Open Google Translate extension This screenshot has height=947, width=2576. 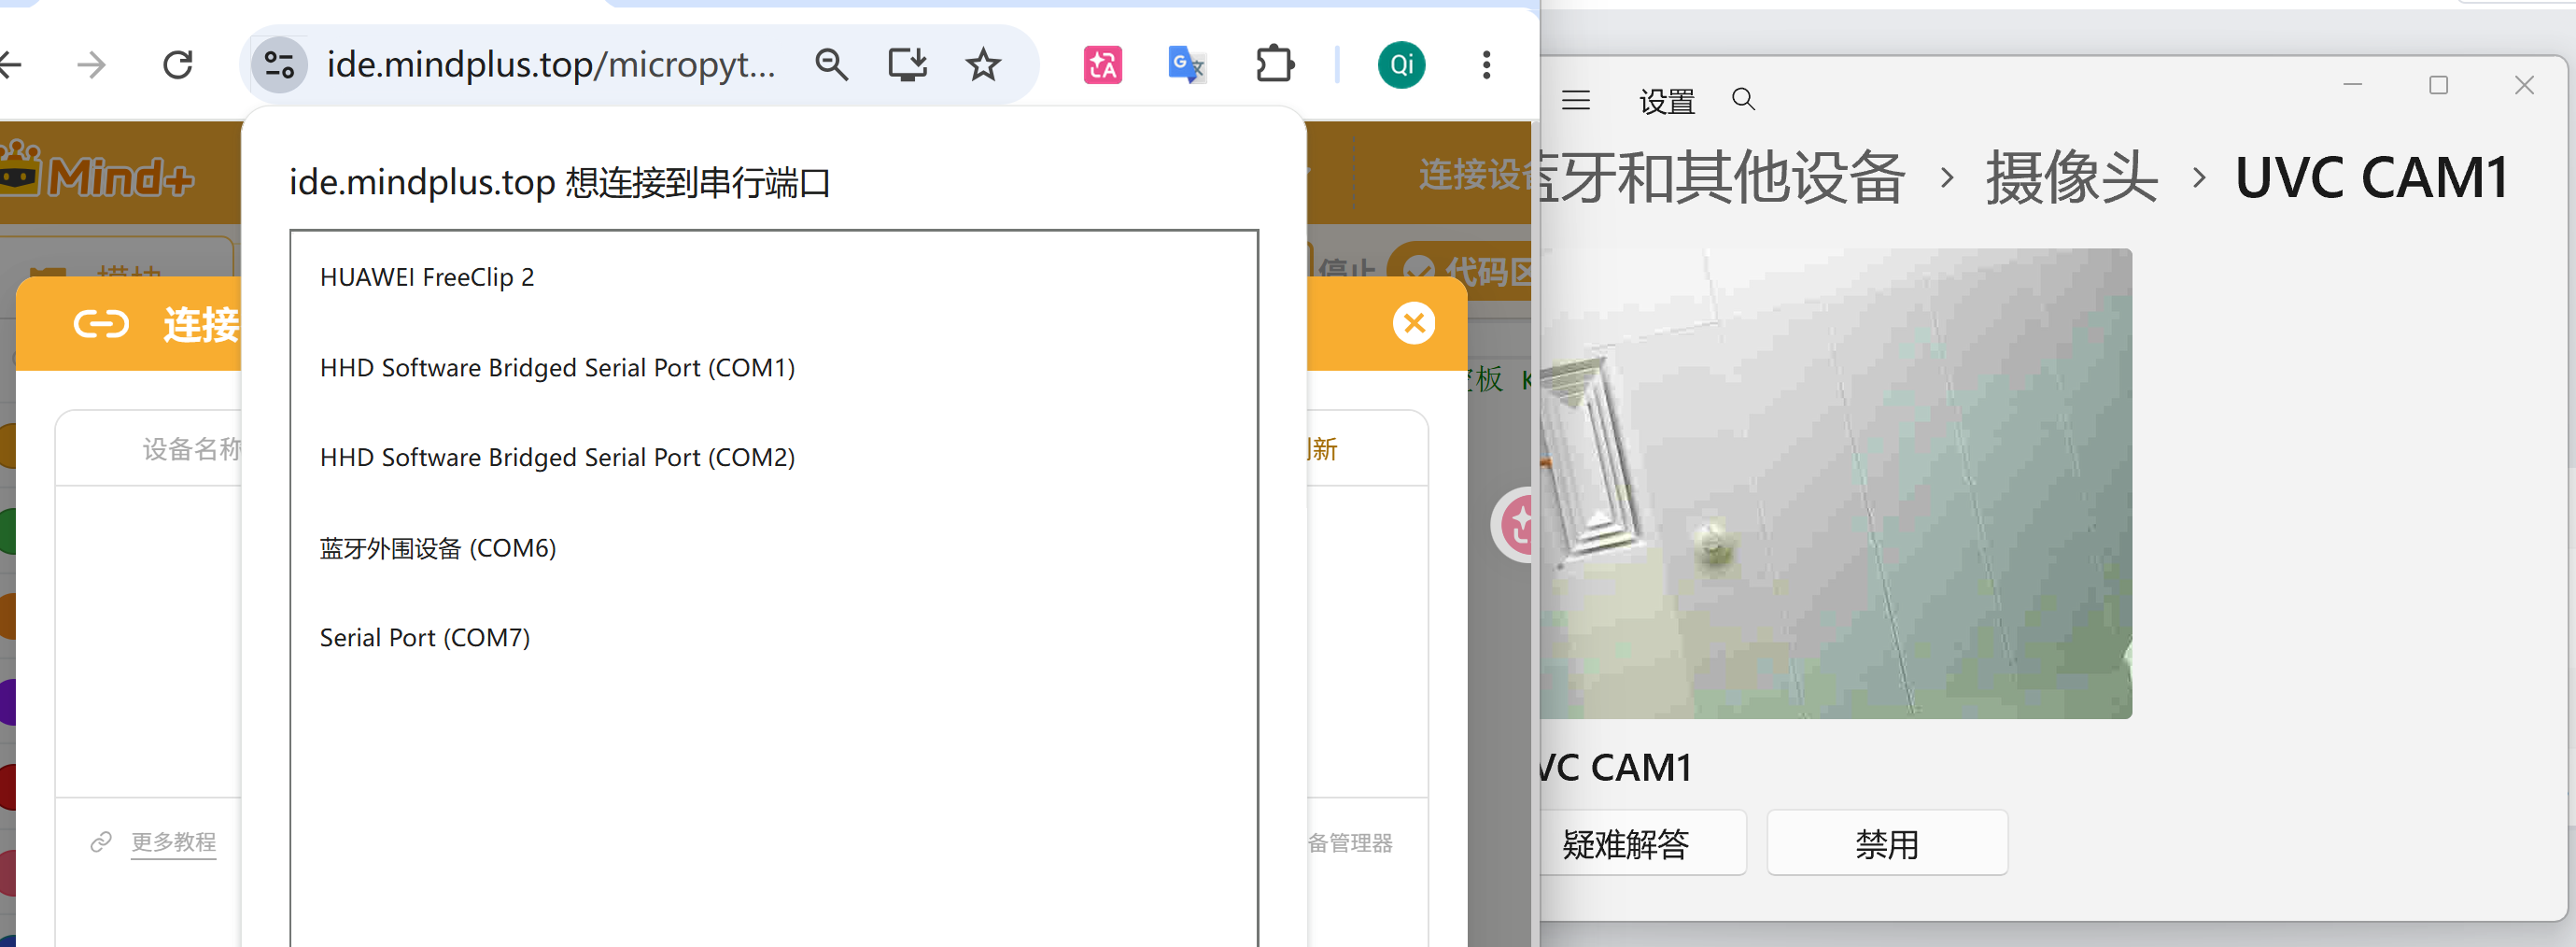[x=1187, y=65]
